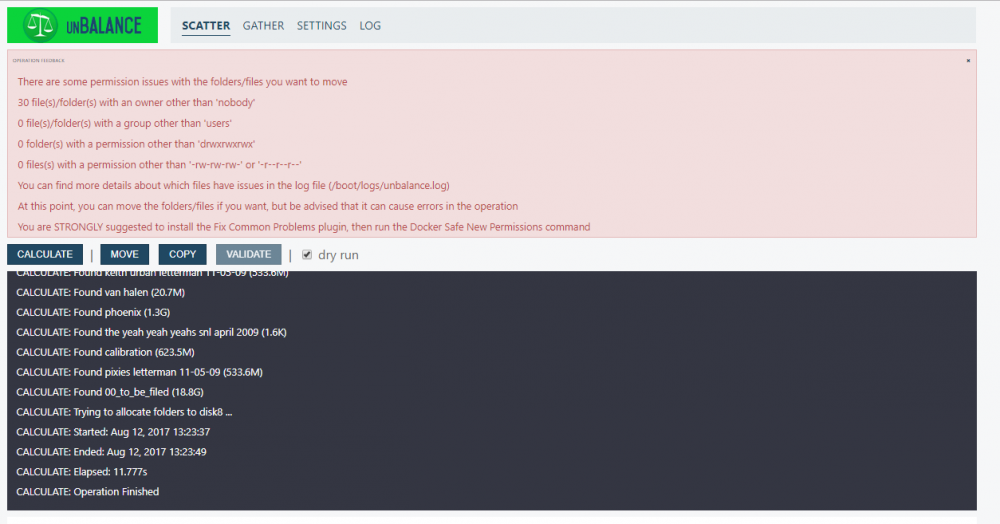Viewport: 1000px width, 524px height.
Task: Click the VALIDATE button
Action: click(x=249, y=254)
